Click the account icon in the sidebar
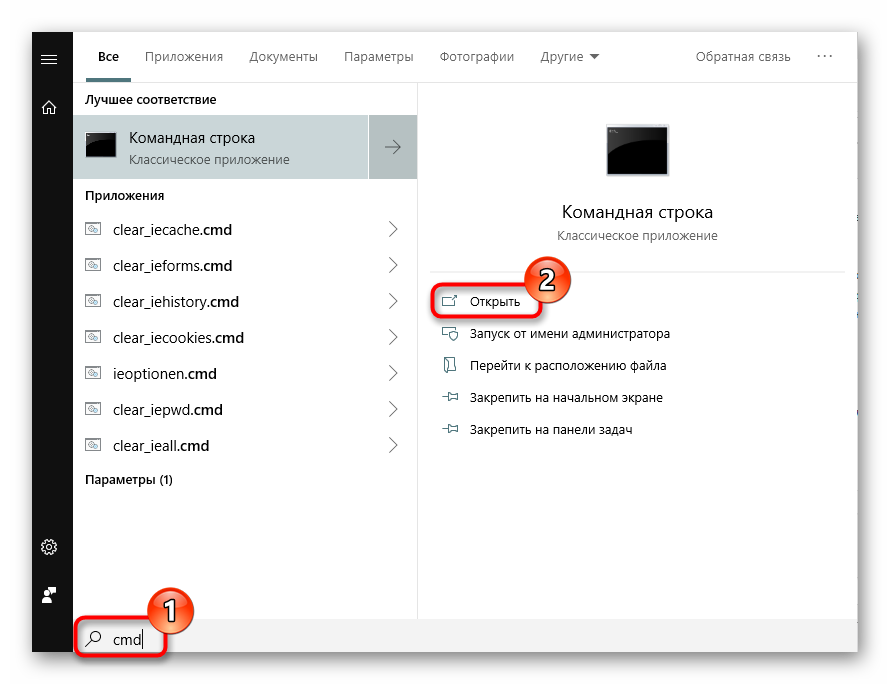Image resolution: width=890 pixels, height=684 pixels. (48, 595)
